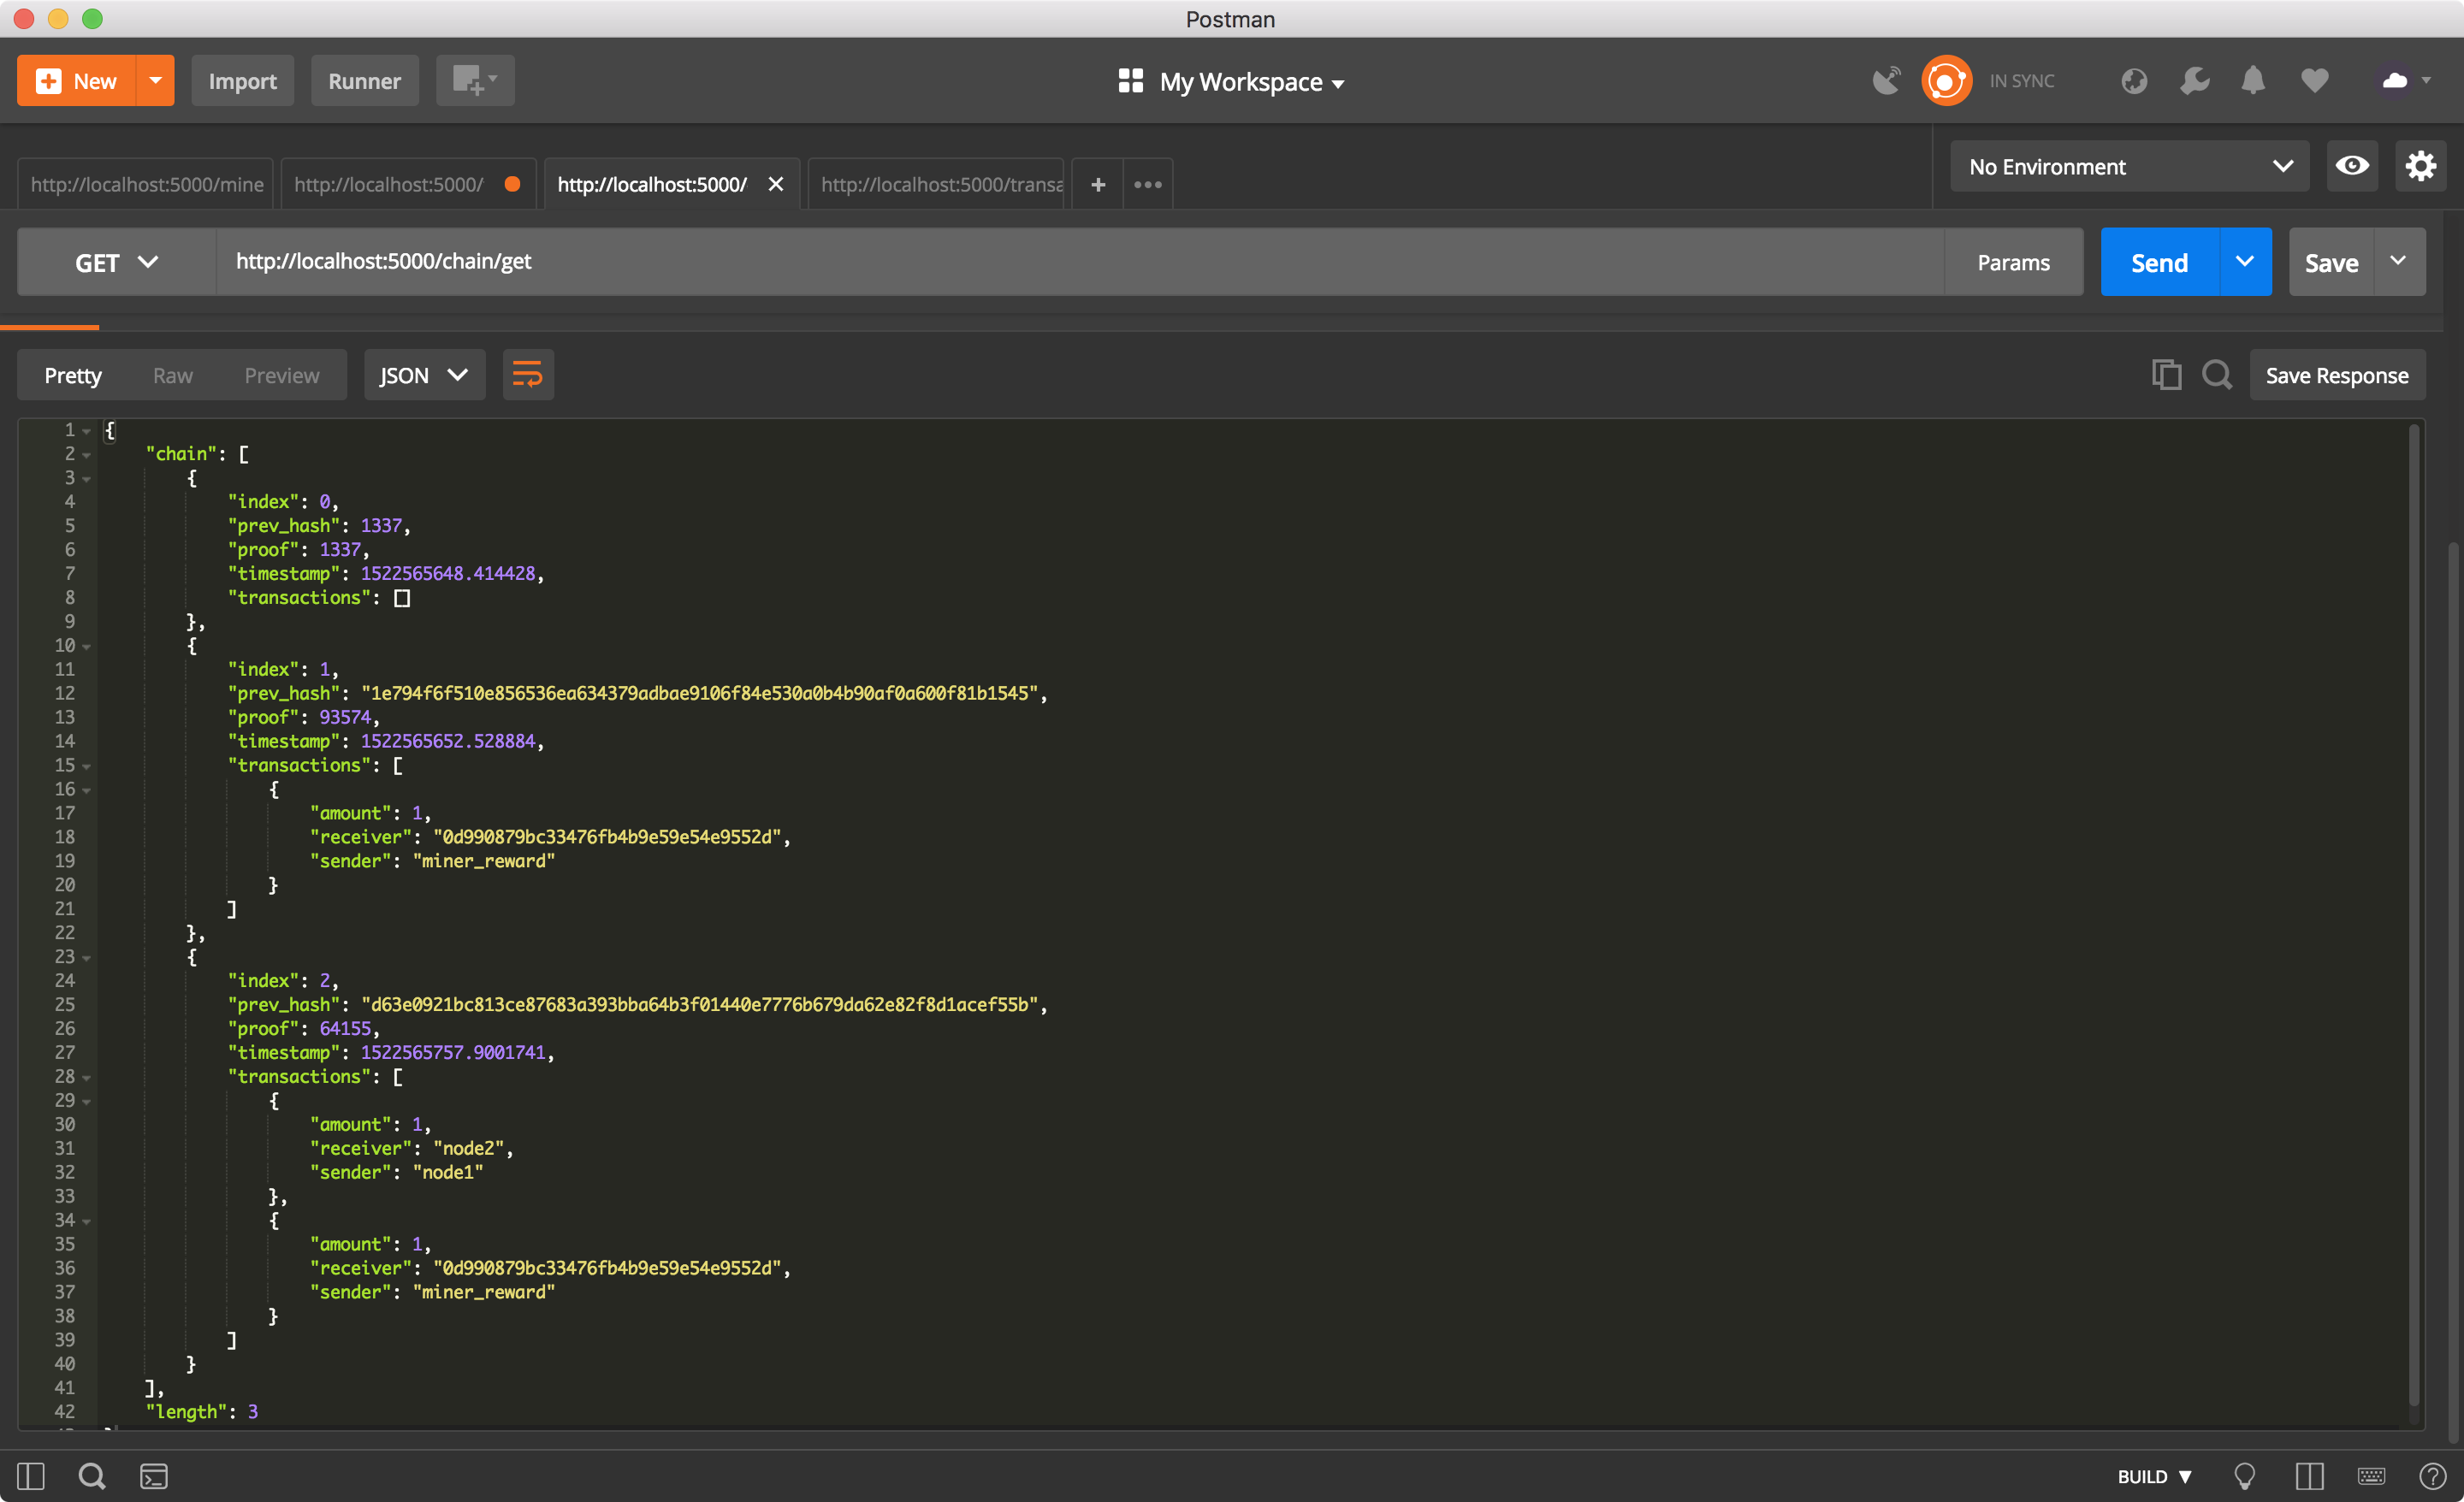This screenshot has height=1502, width=2464.
Task: Collapse transactions array at line 15
Action: point(87,767)
